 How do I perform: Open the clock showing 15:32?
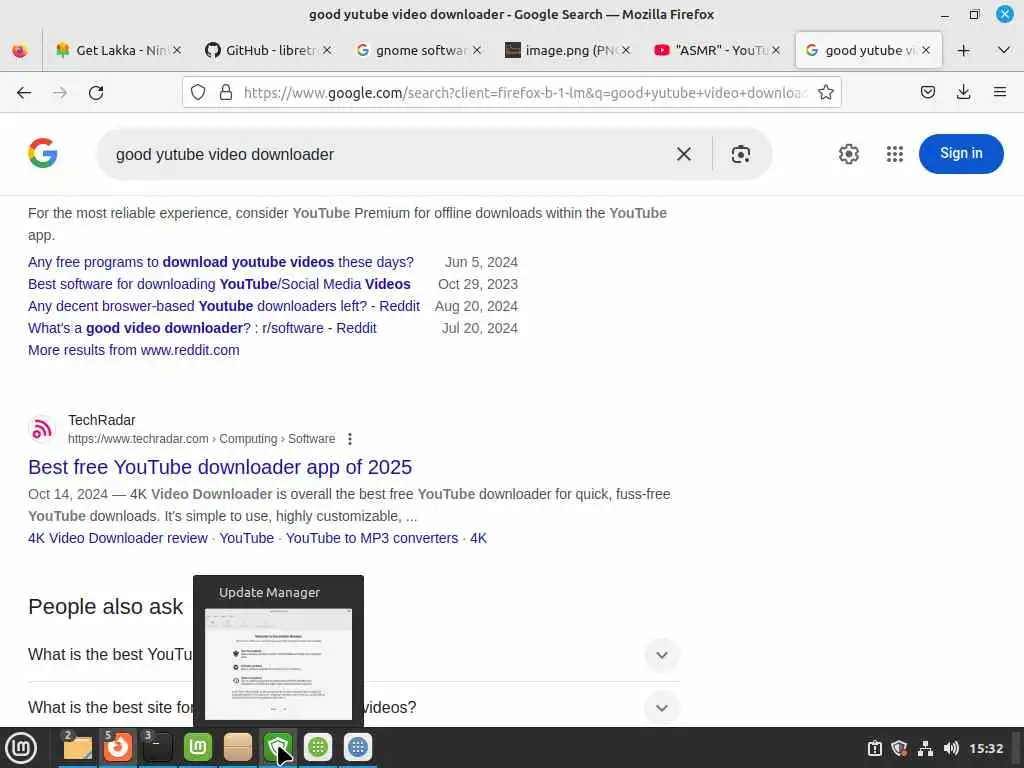tap(986, 748)
